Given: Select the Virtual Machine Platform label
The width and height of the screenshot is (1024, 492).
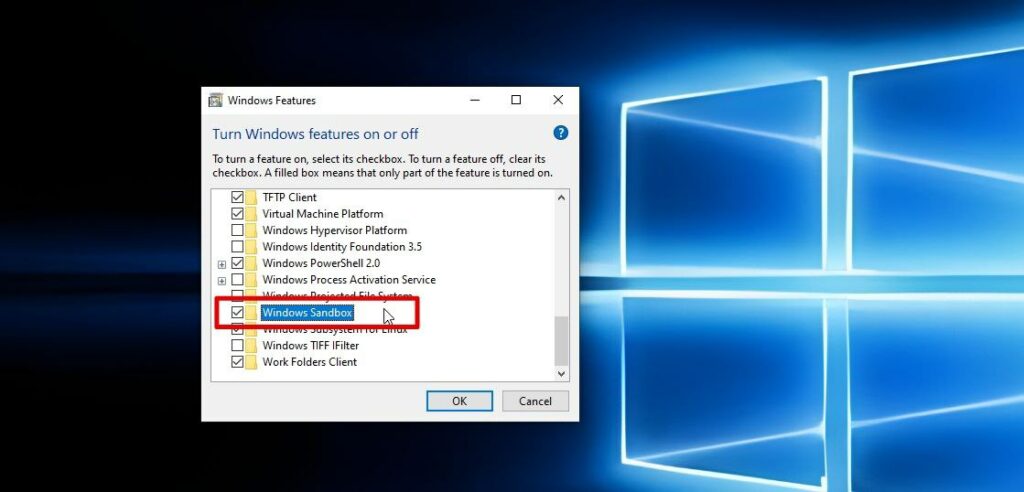Looking at the screenshot, I should (323, 214).
